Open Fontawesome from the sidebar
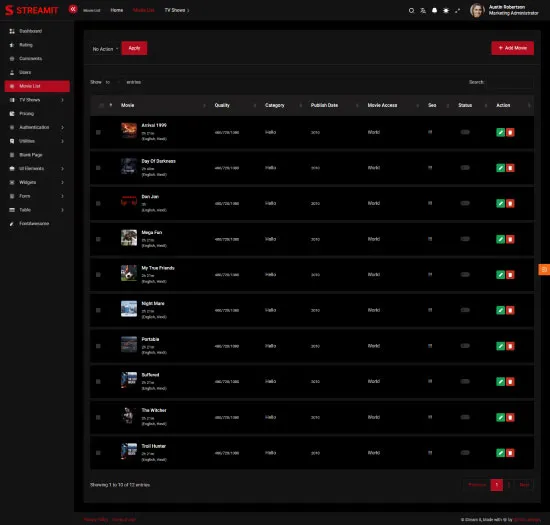This screenshot has width=550, height=525. tap(37, 223)
